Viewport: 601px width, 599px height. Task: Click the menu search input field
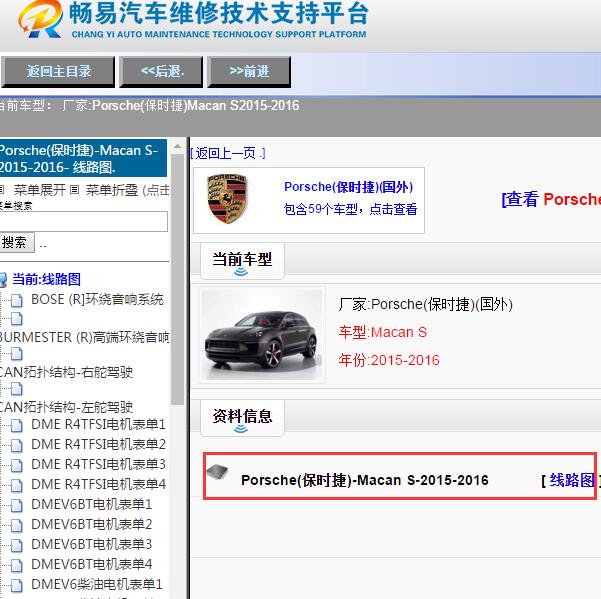[83, 222]
